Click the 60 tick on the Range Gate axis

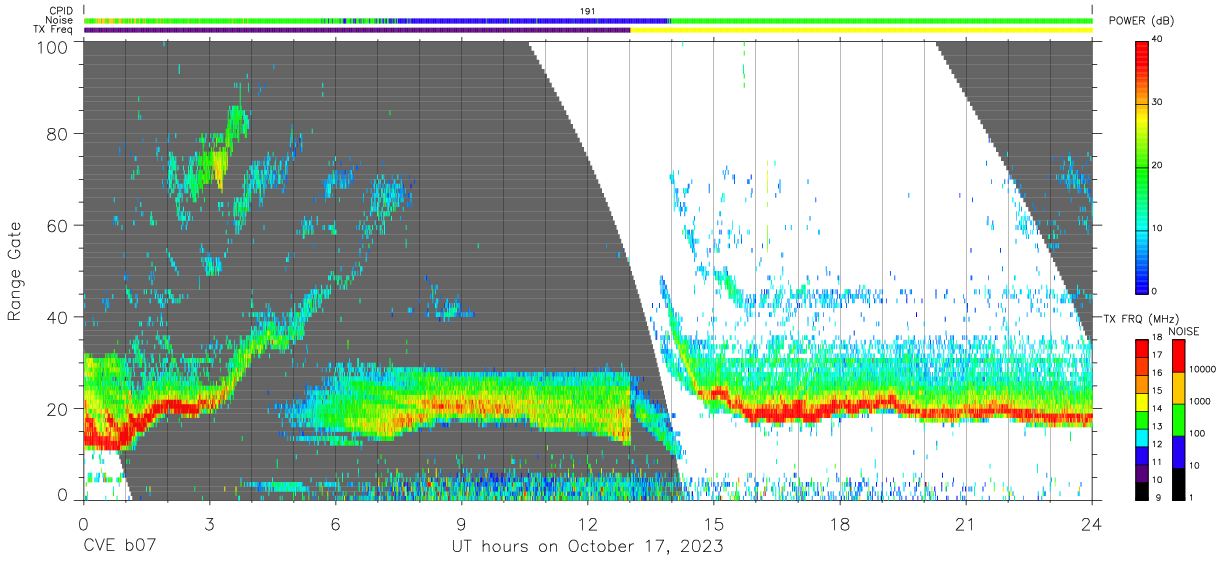(x=58, y=226)
